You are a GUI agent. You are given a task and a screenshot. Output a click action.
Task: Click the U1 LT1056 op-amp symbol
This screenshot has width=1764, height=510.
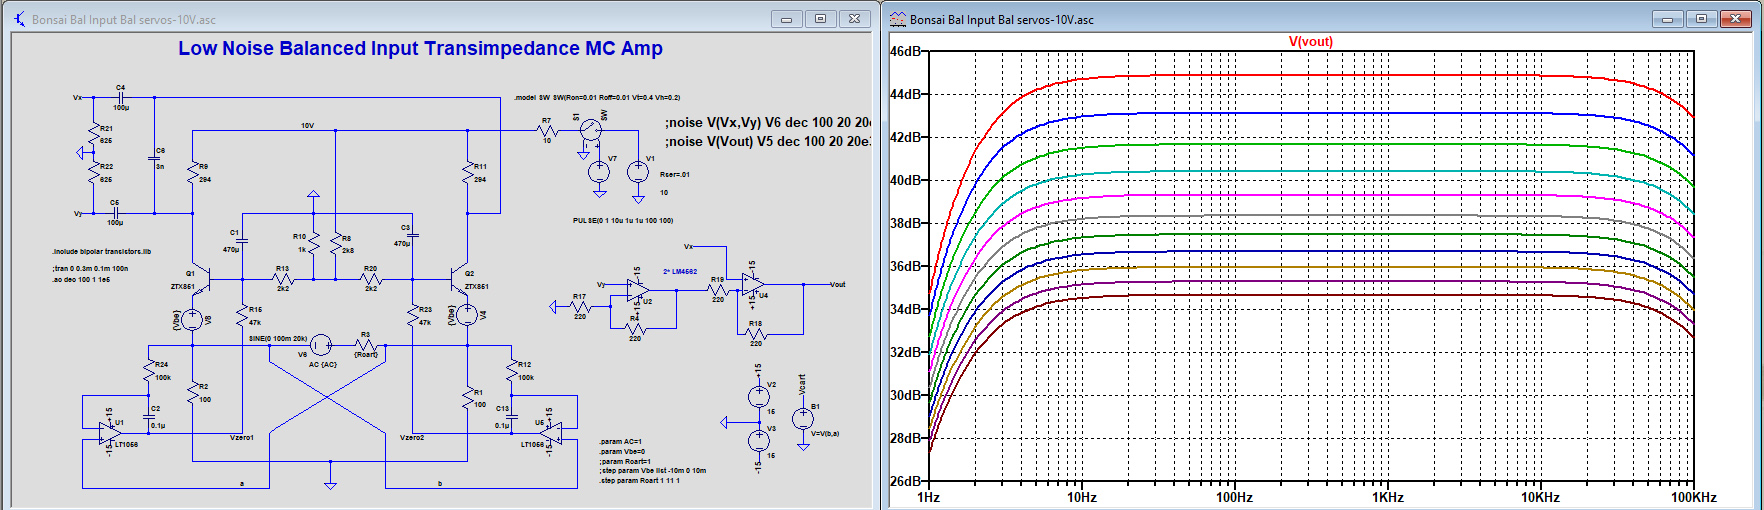(109, 432)
